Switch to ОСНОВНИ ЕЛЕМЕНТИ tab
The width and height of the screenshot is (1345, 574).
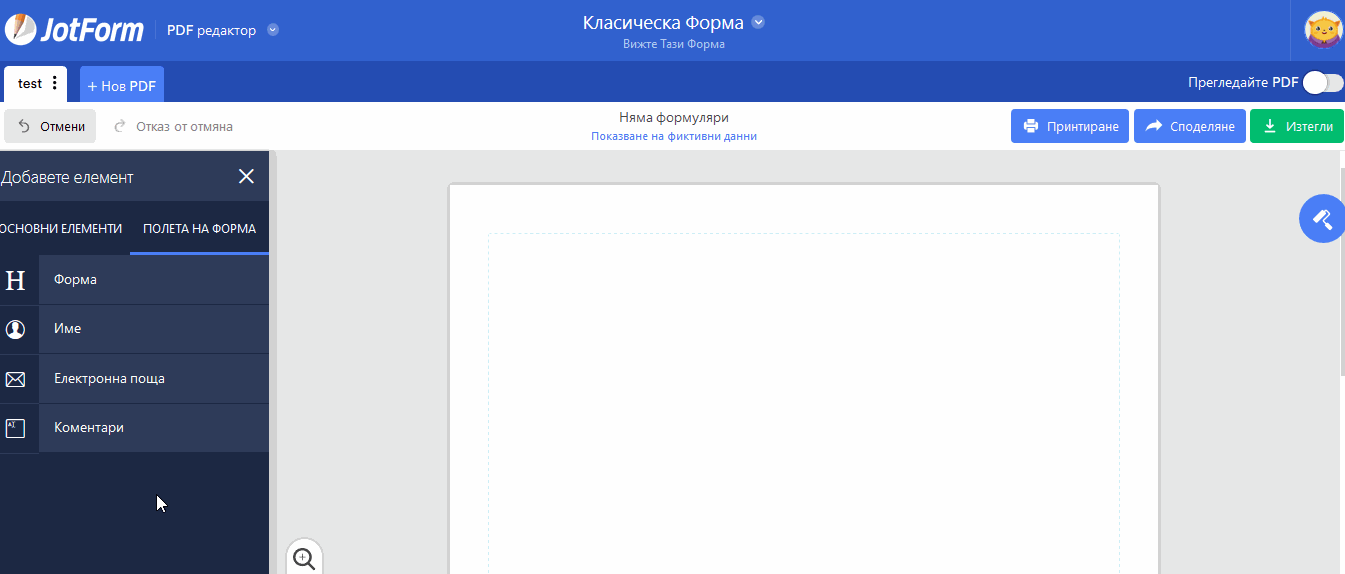click(62, 229)
